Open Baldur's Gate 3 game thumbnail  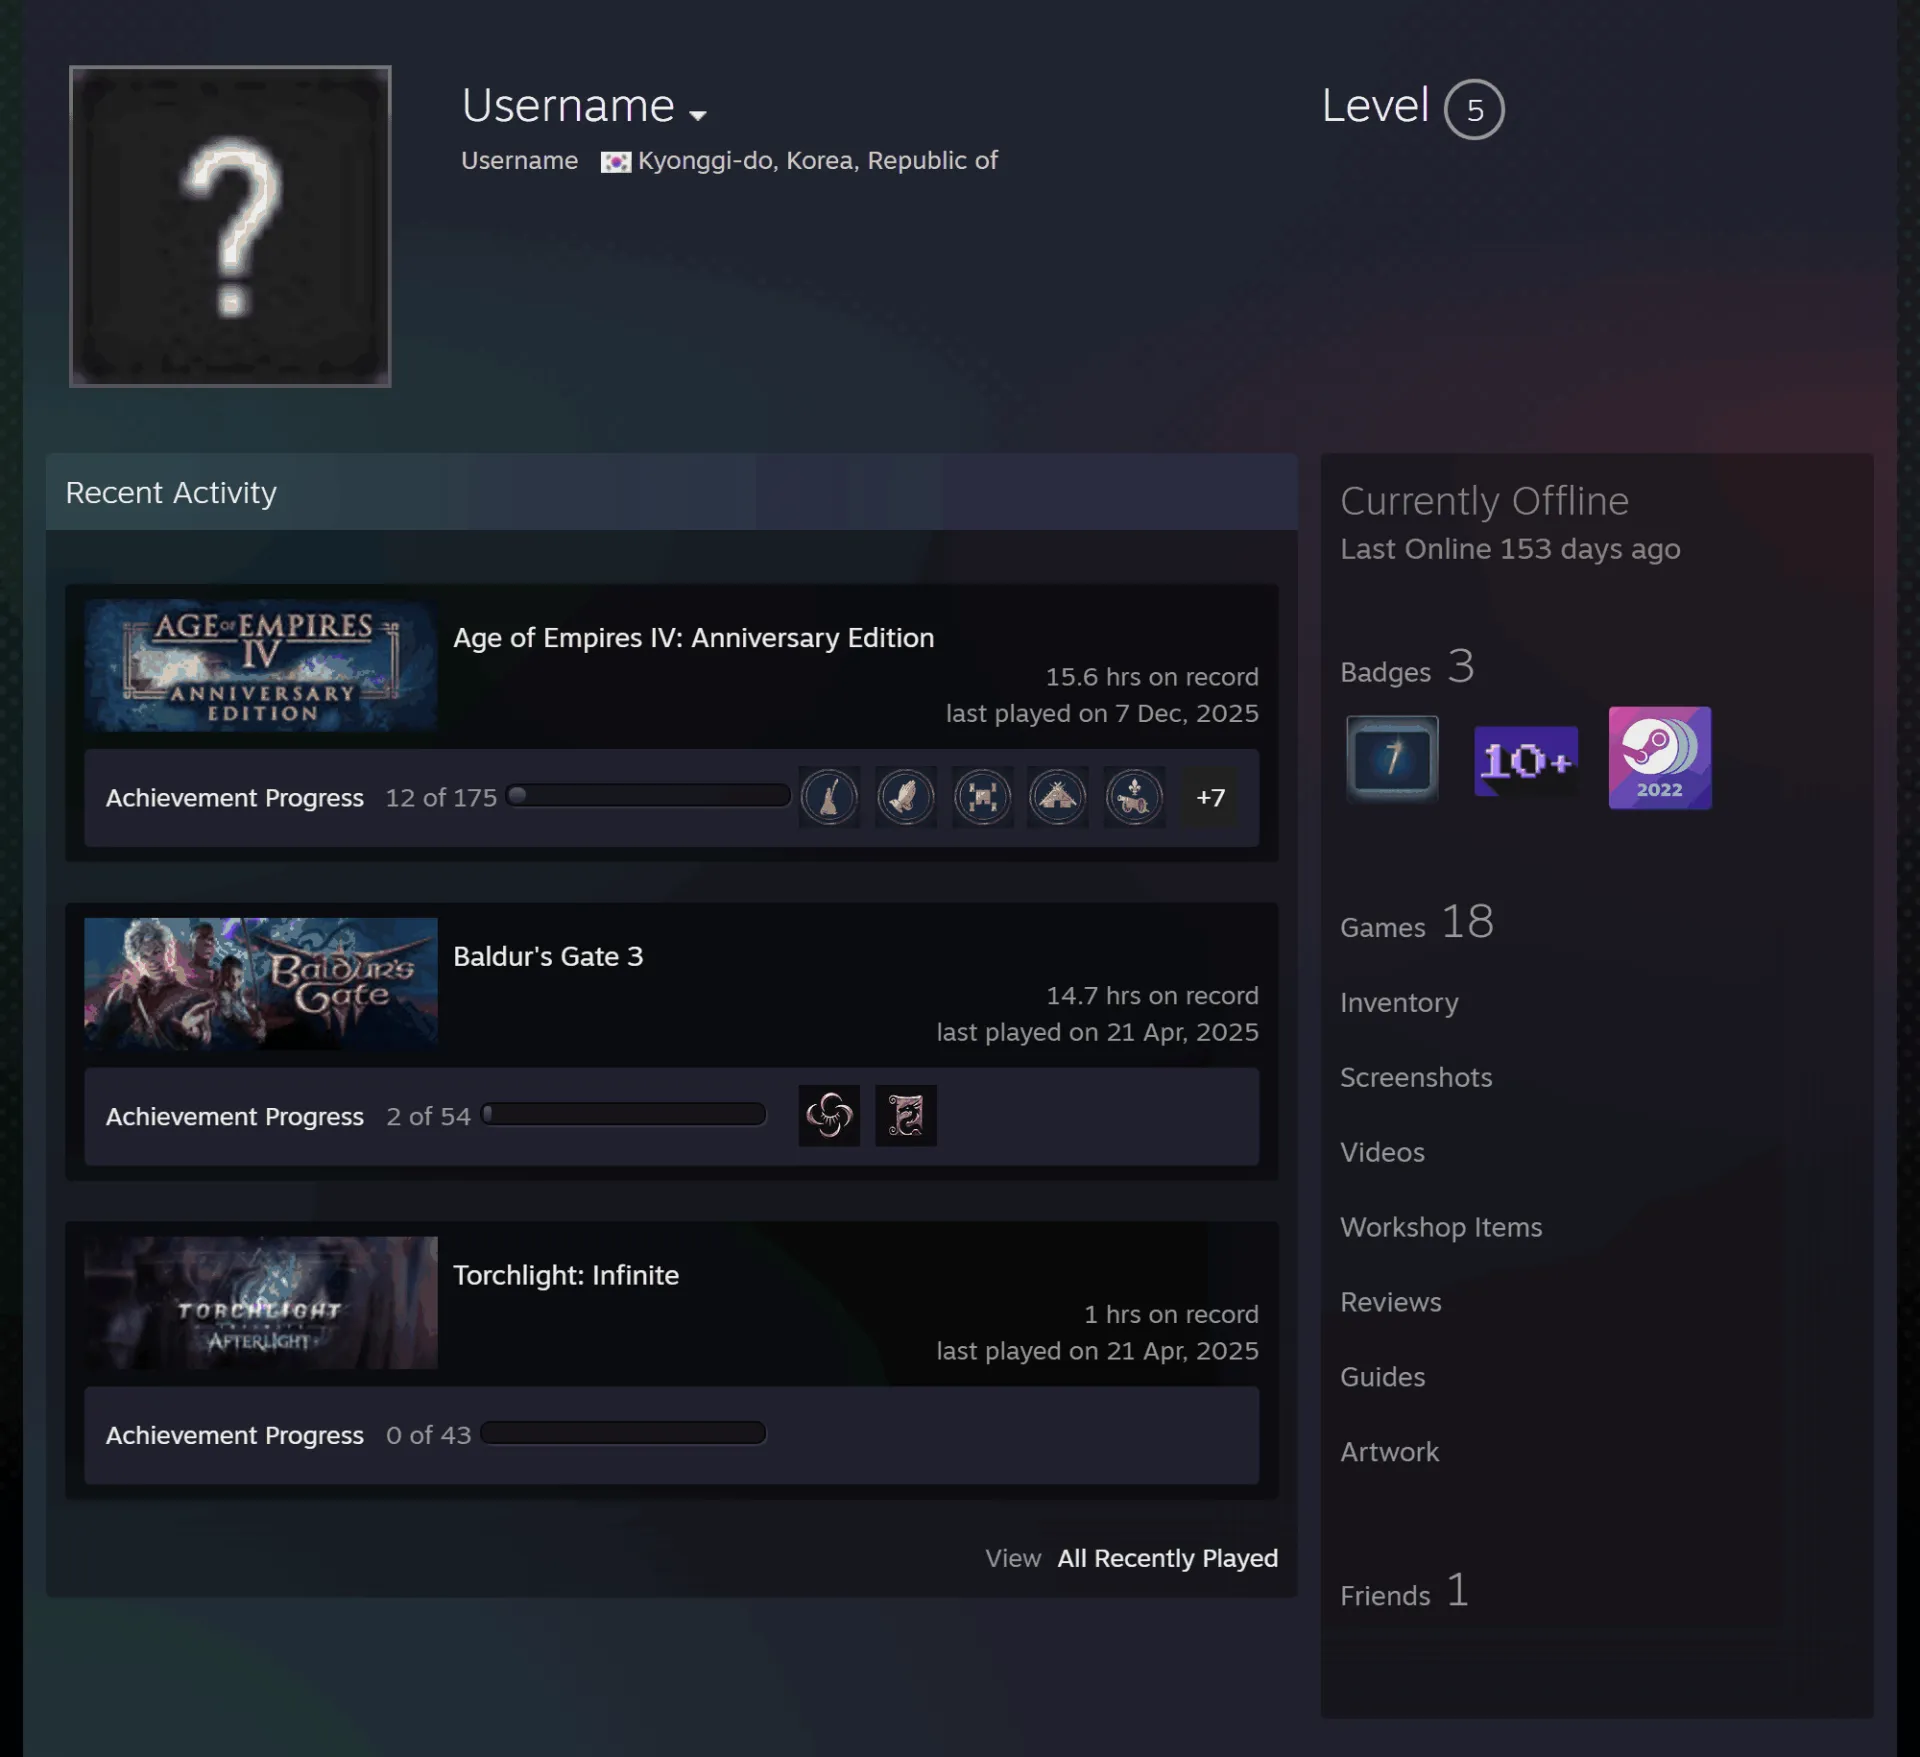(x=261, y=984)
